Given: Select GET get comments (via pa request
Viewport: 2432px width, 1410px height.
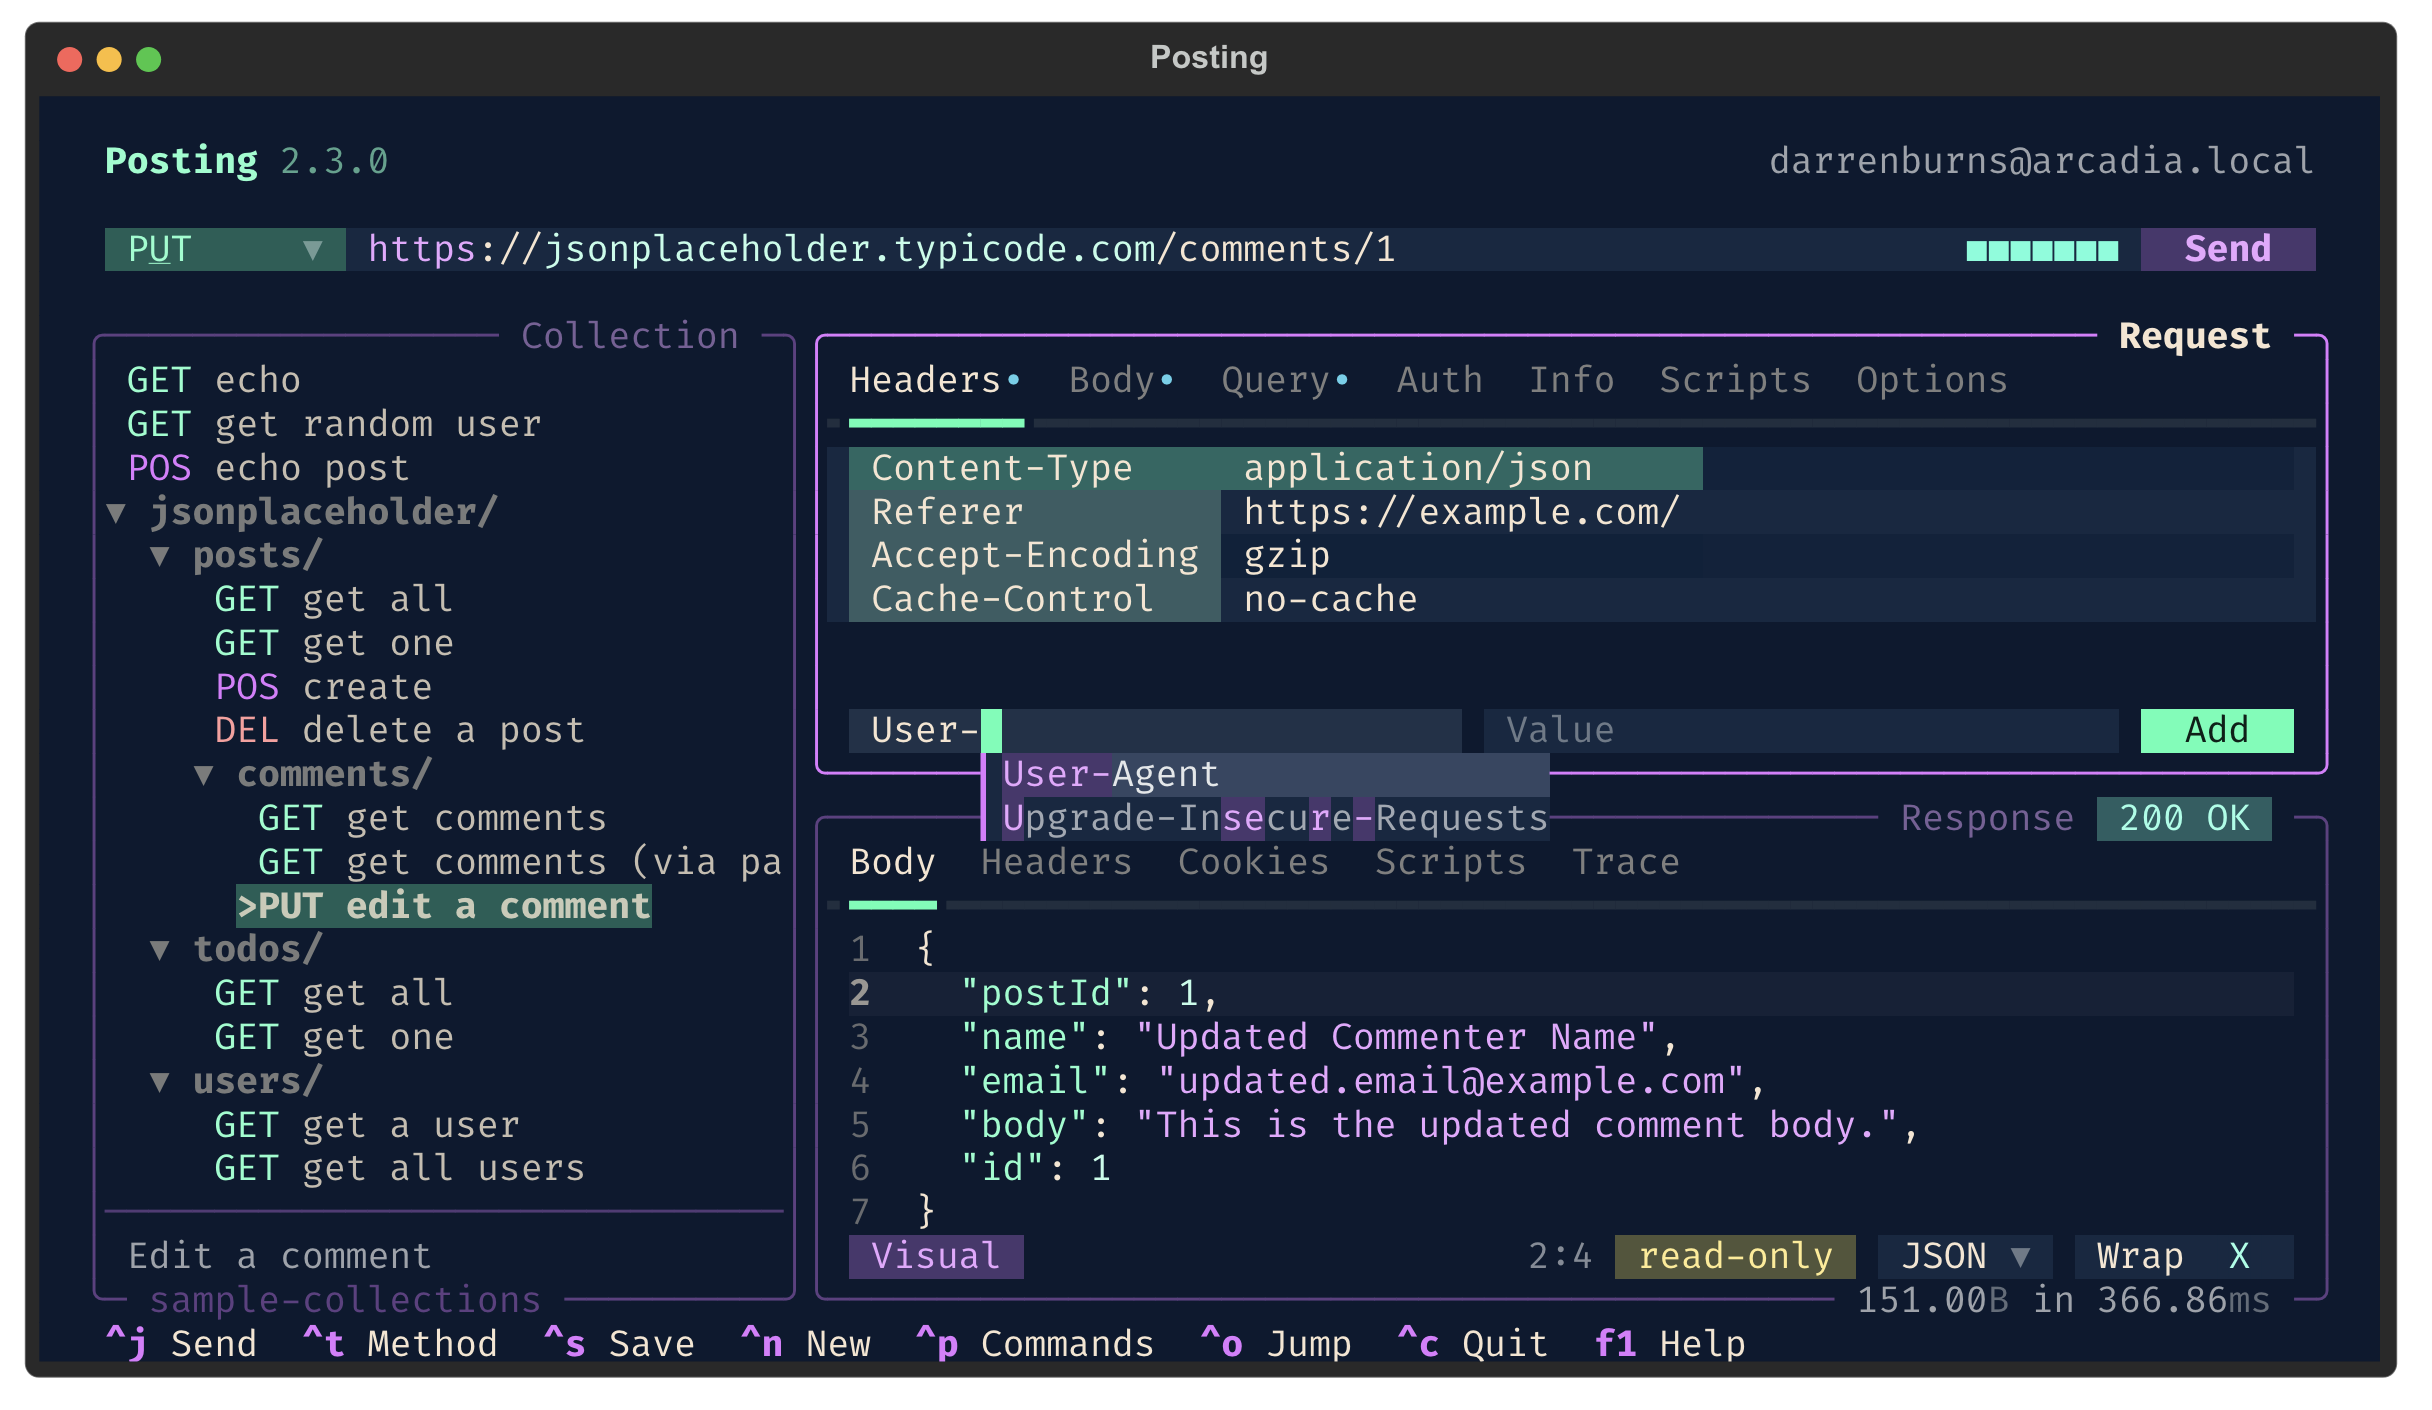Looking at the screenshot, I should 519,862.
